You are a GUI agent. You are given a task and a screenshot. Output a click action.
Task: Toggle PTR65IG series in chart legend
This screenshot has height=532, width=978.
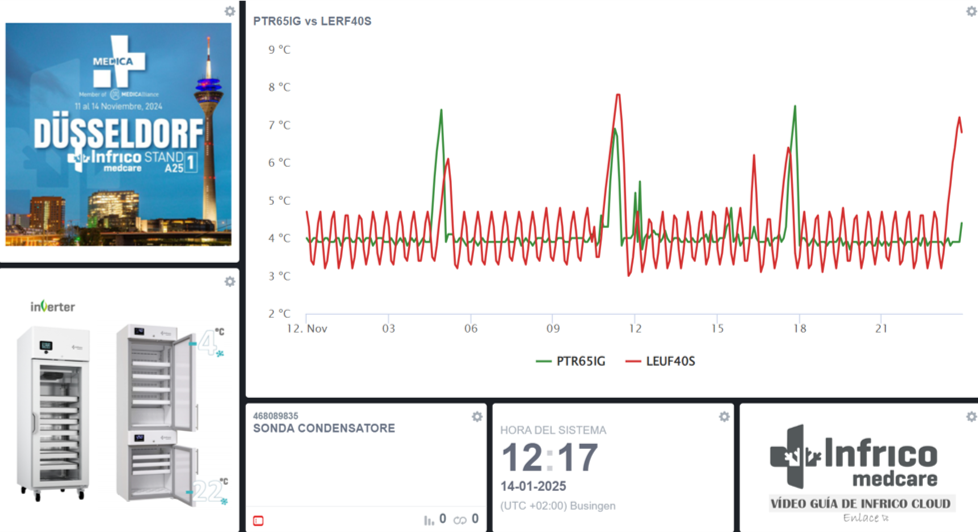(571, 361)
